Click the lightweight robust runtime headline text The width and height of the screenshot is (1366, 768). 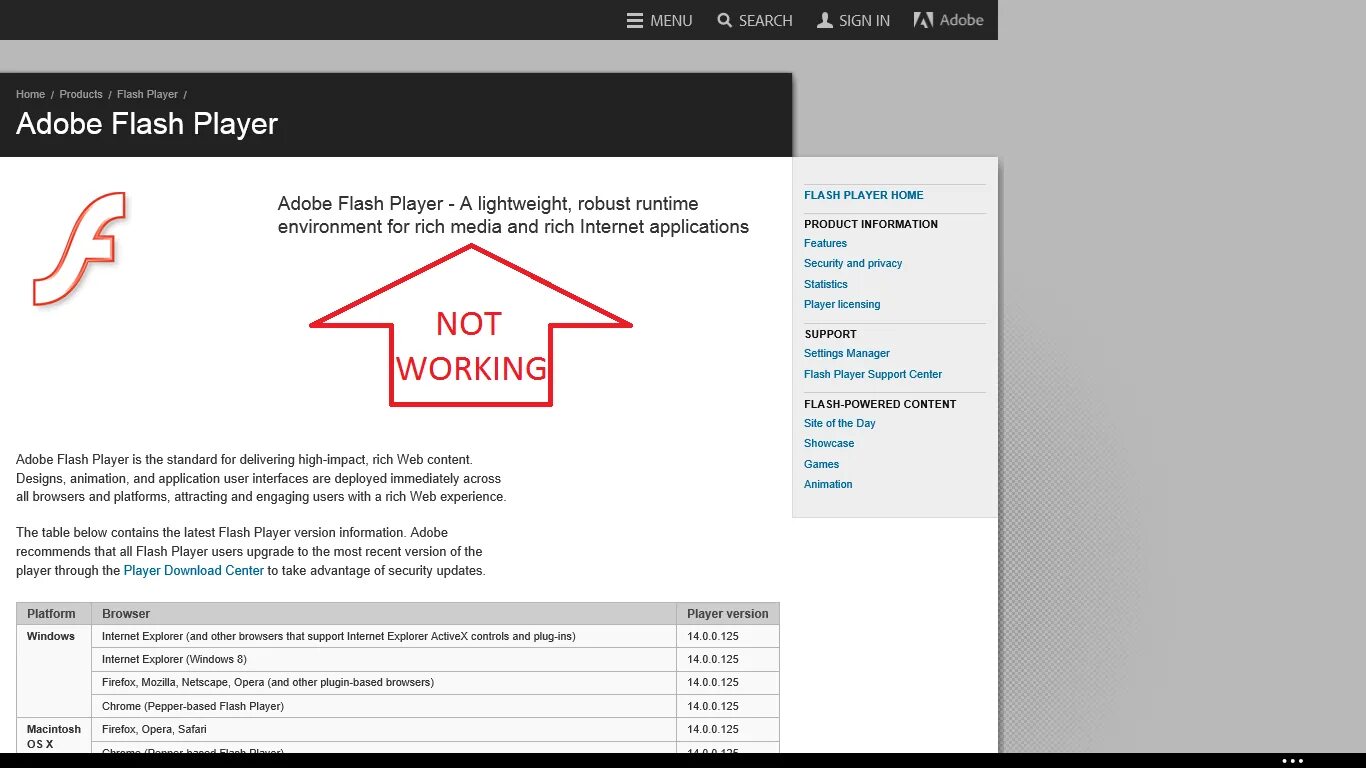513,215
